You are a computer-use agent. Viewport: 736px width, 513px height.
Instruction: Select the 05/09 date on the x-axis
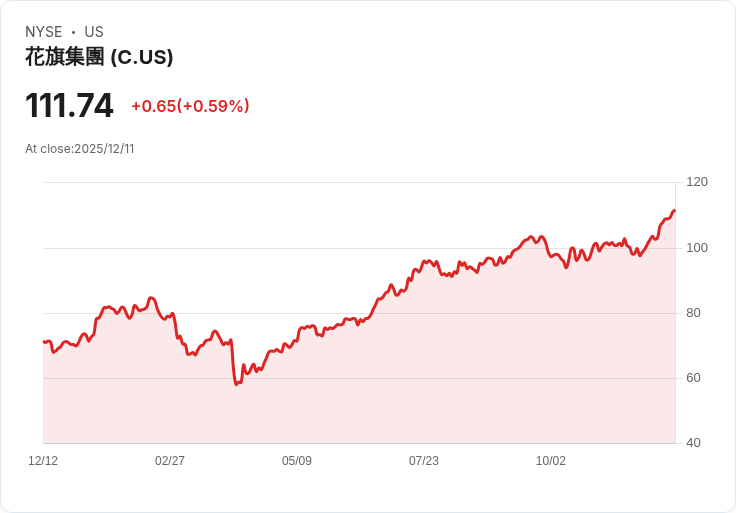tap(297, 461)
